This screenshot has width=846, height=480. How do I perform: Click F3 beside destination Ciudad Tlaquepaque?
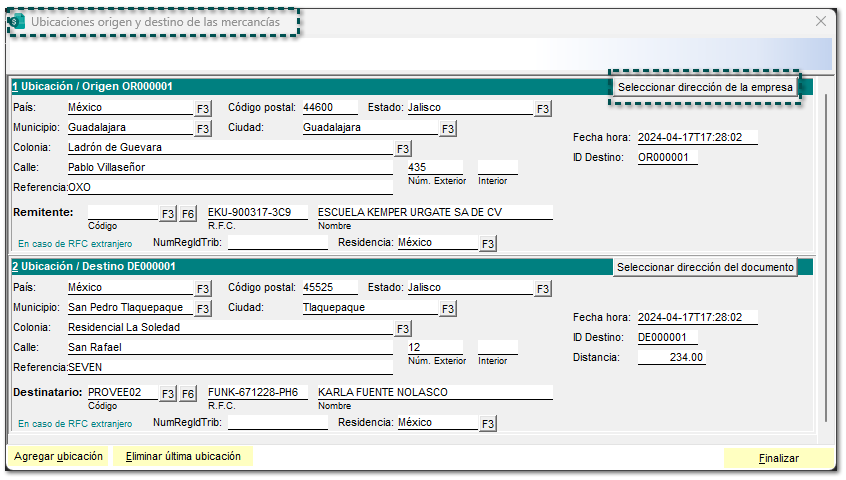(448, 309)
